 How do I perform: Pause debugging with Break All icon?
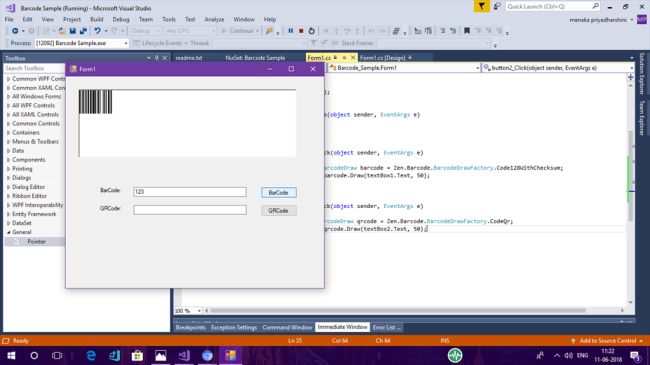(291, 31)
